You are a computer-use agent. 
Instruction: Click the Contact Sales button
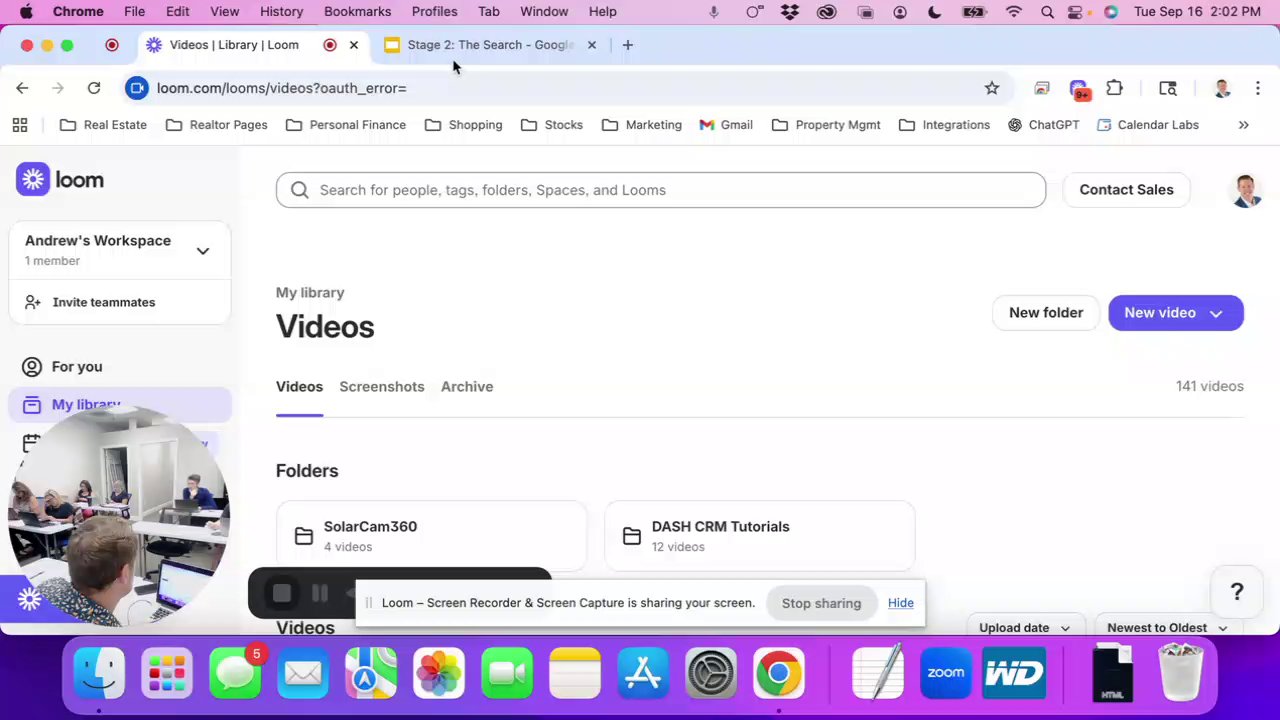point(1126,190)
